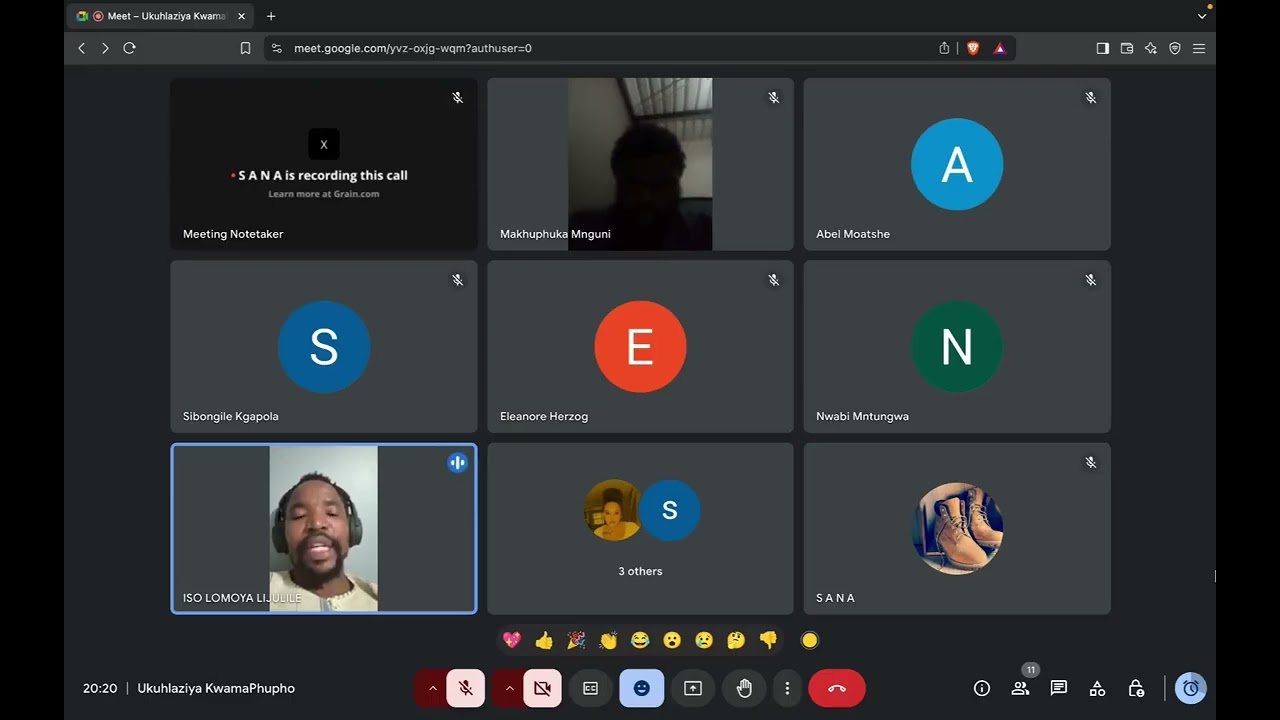Send the thumbs up reaction
This screenshot has width=1280, height=720.
(544, 640)
